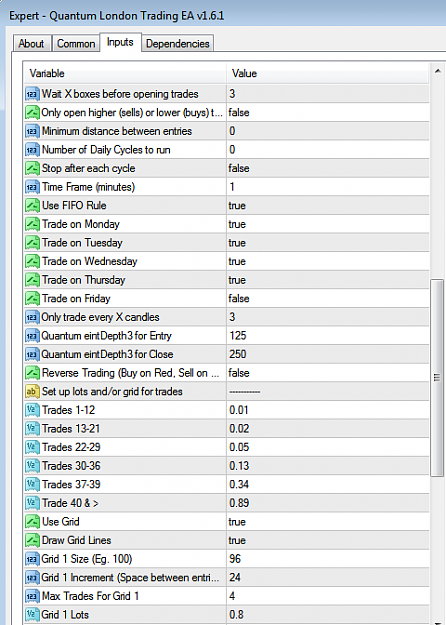This screenshot has height=625, width=446.
Task: Select the false value of Stop after each cycle
Action: click(239, 169)
